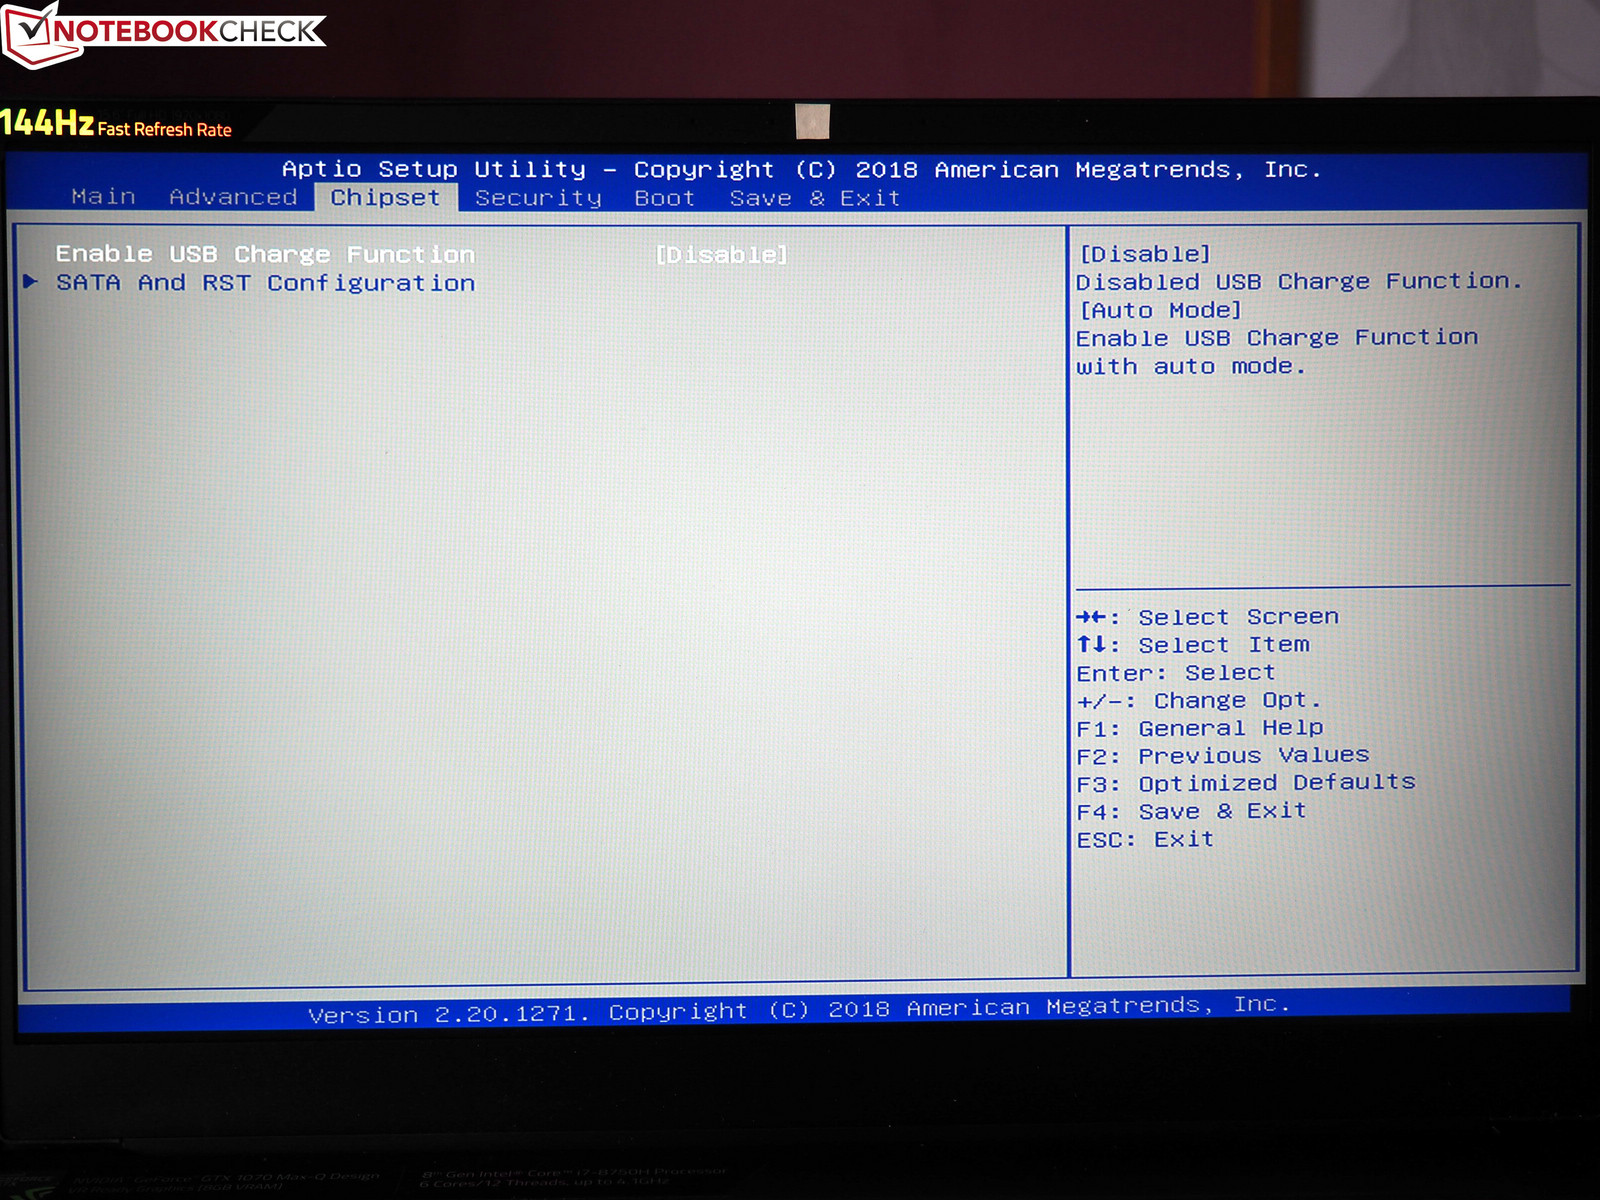Switch to Save & Exit tab
The width and height of the screenshot is (1600, 1200).
(x=815, y=198)
